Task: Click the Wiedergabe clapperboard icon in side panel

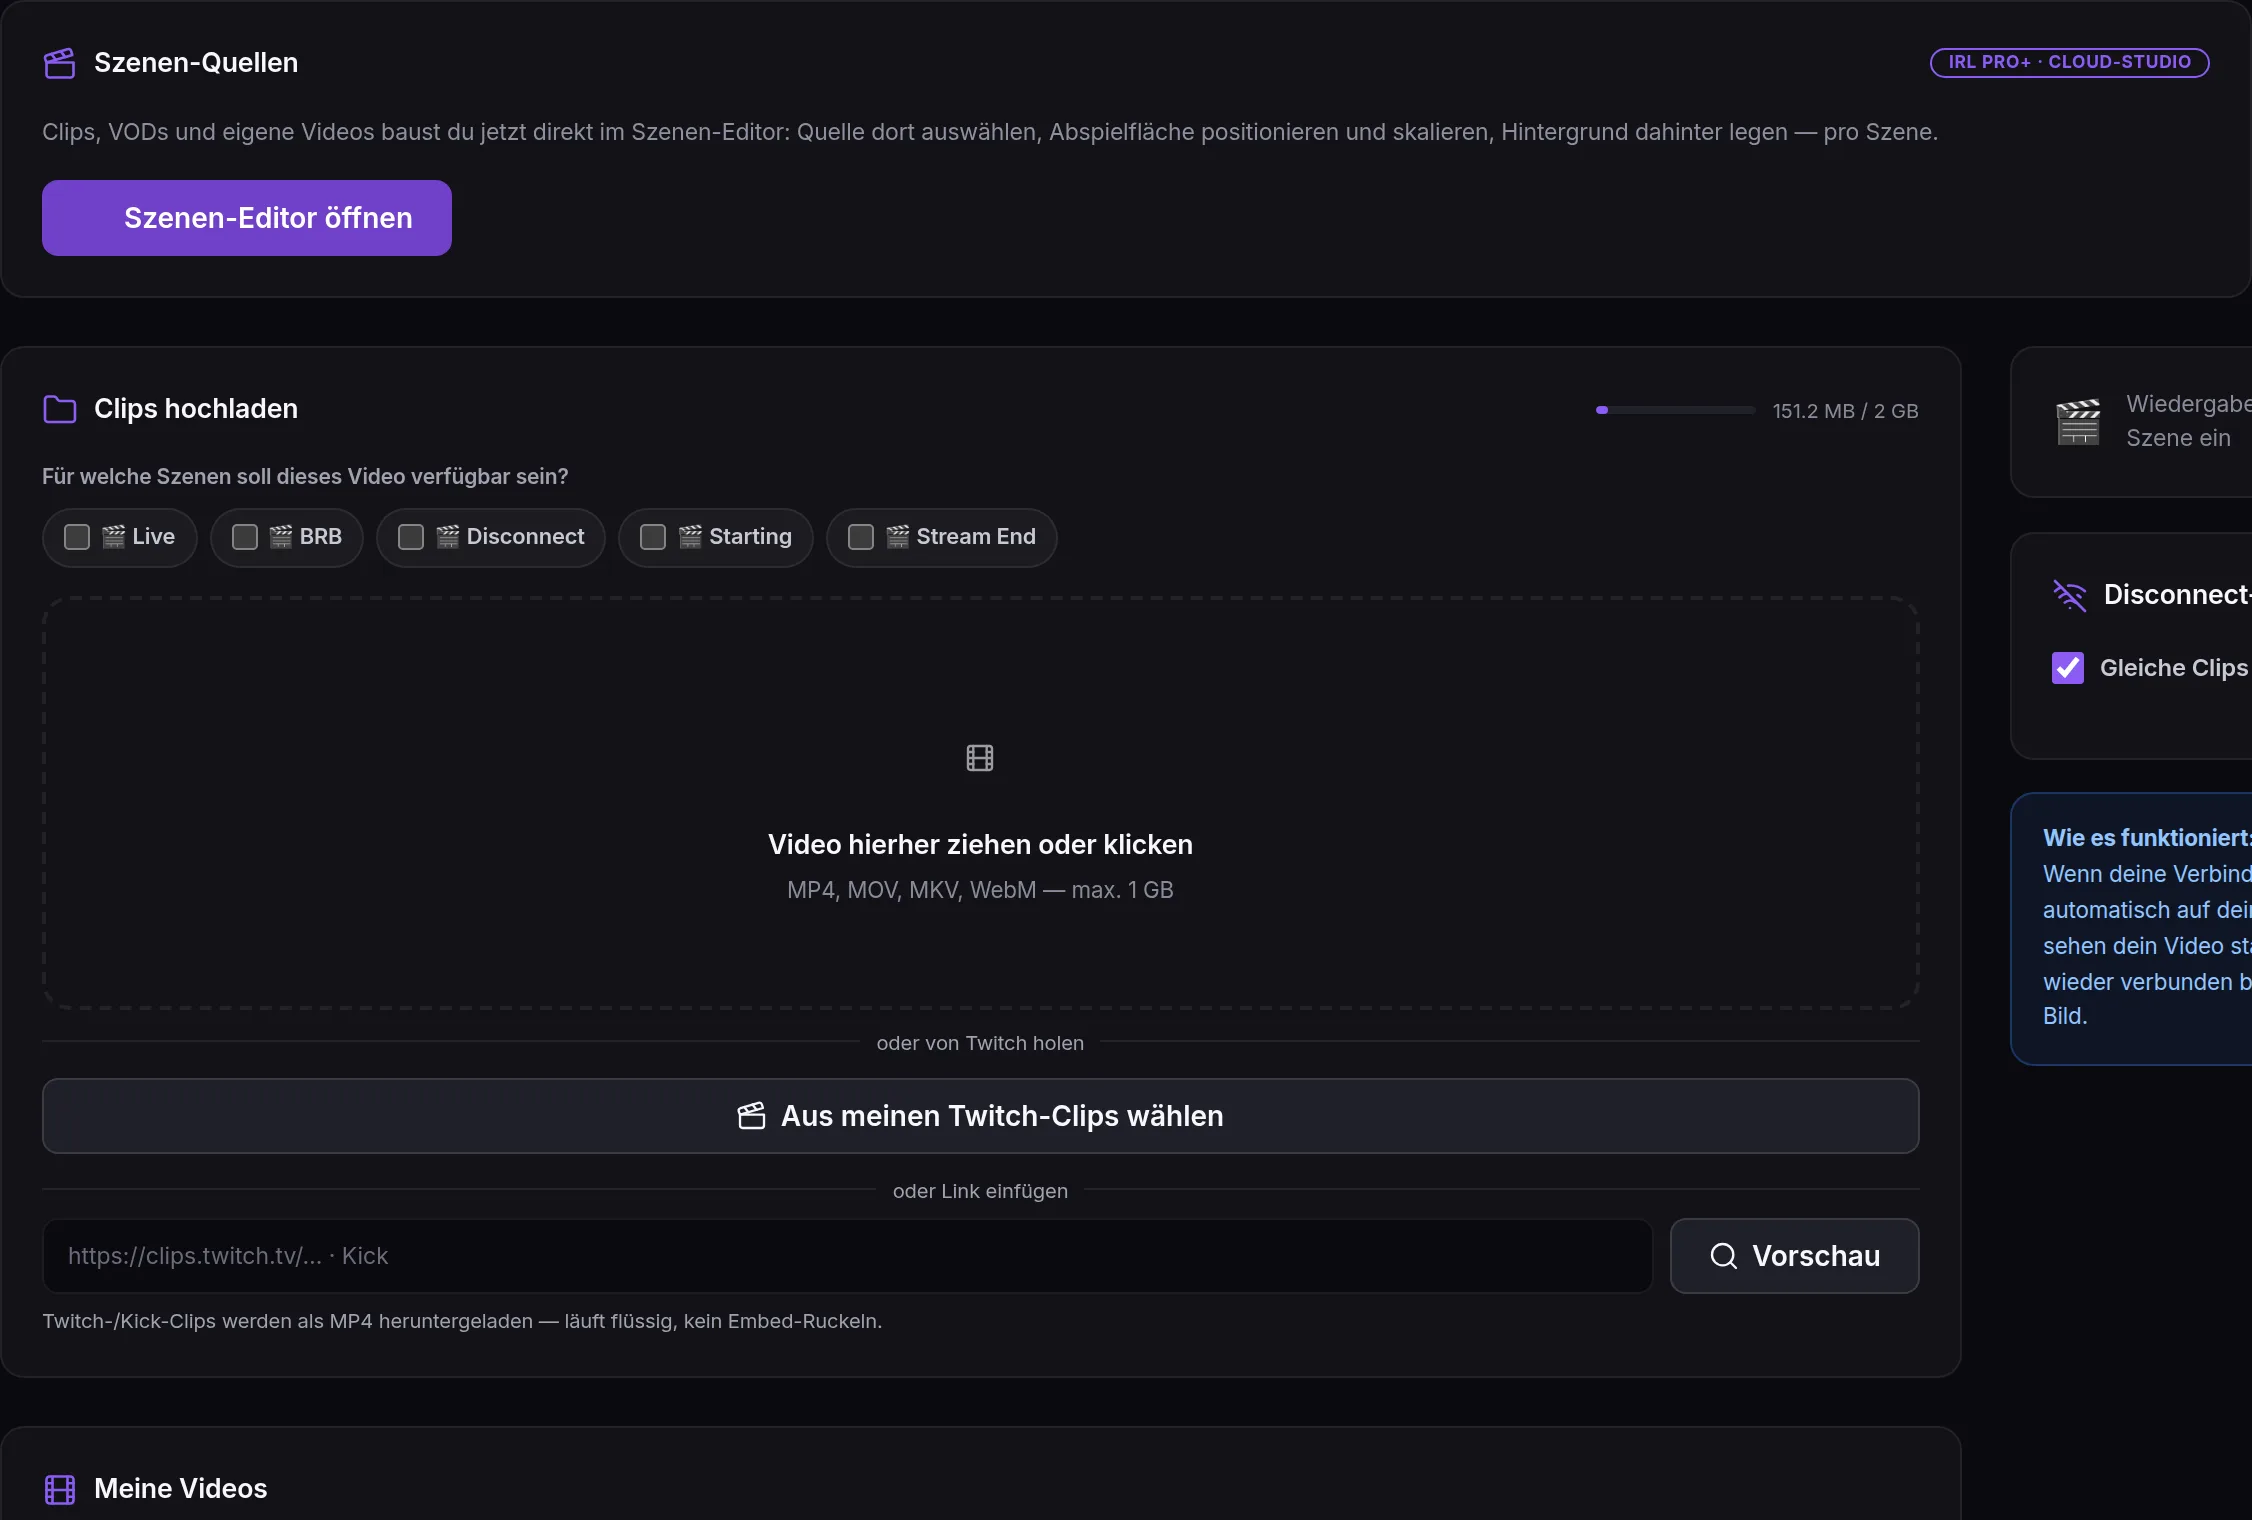Action: click(2077, 421)
